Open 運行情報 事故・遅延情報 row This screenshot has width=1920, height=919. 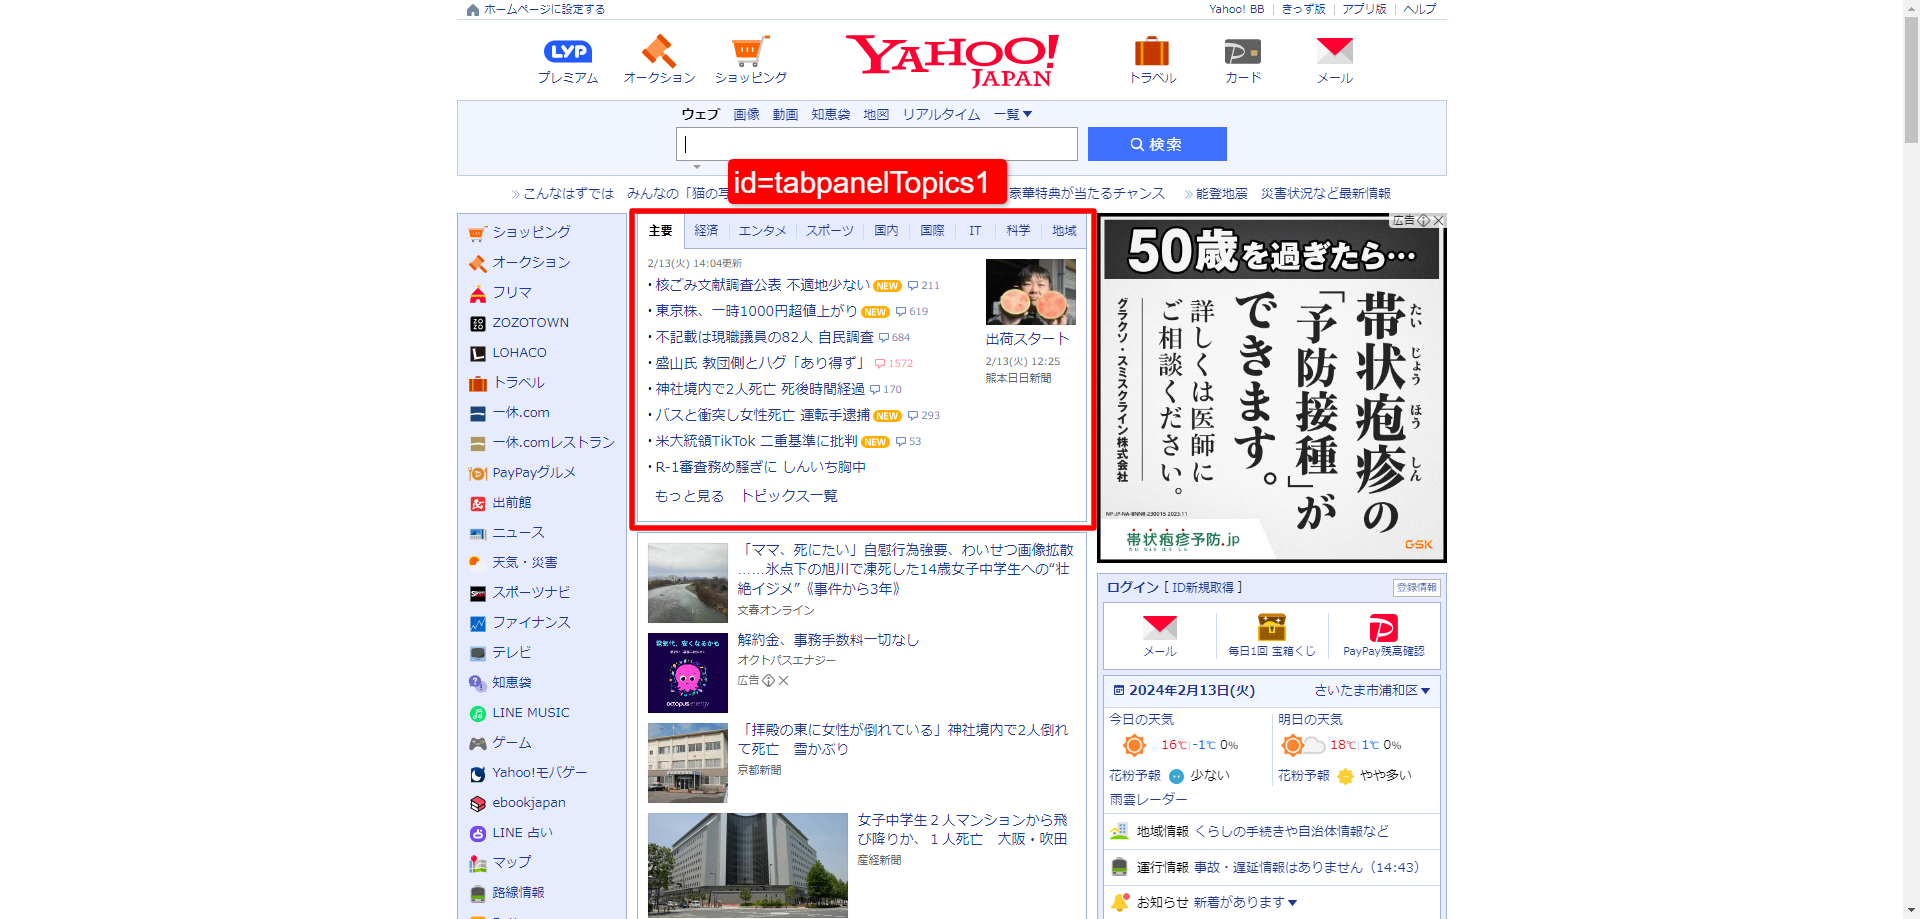click(x=1272, y=868)
